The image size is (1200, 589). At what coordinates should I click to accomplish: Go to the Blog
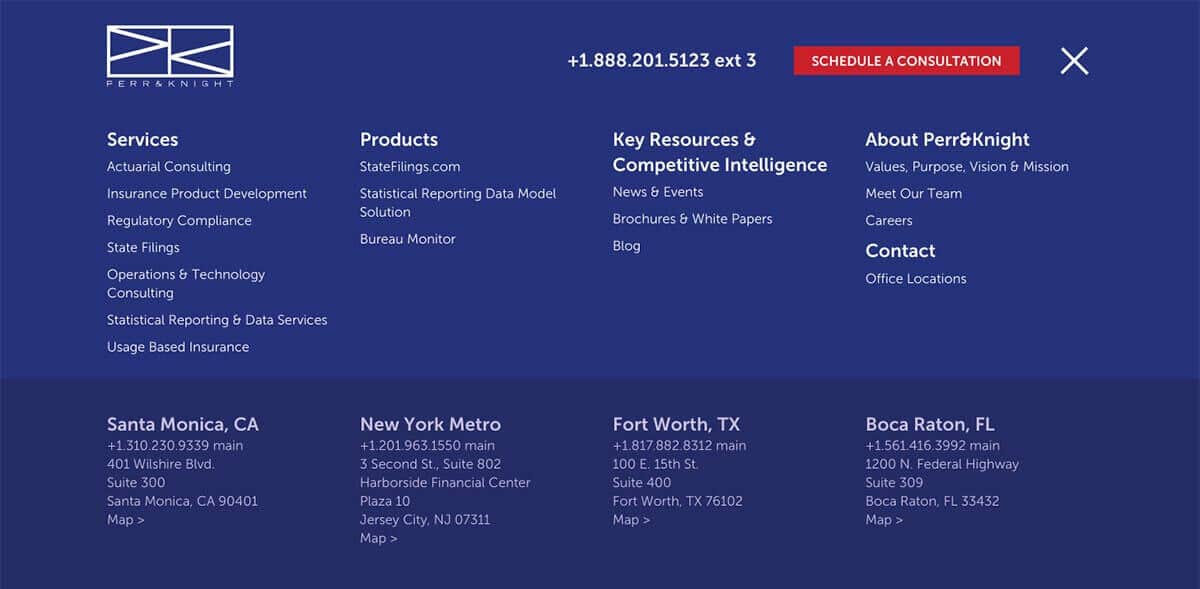click(x=626, y=246)
